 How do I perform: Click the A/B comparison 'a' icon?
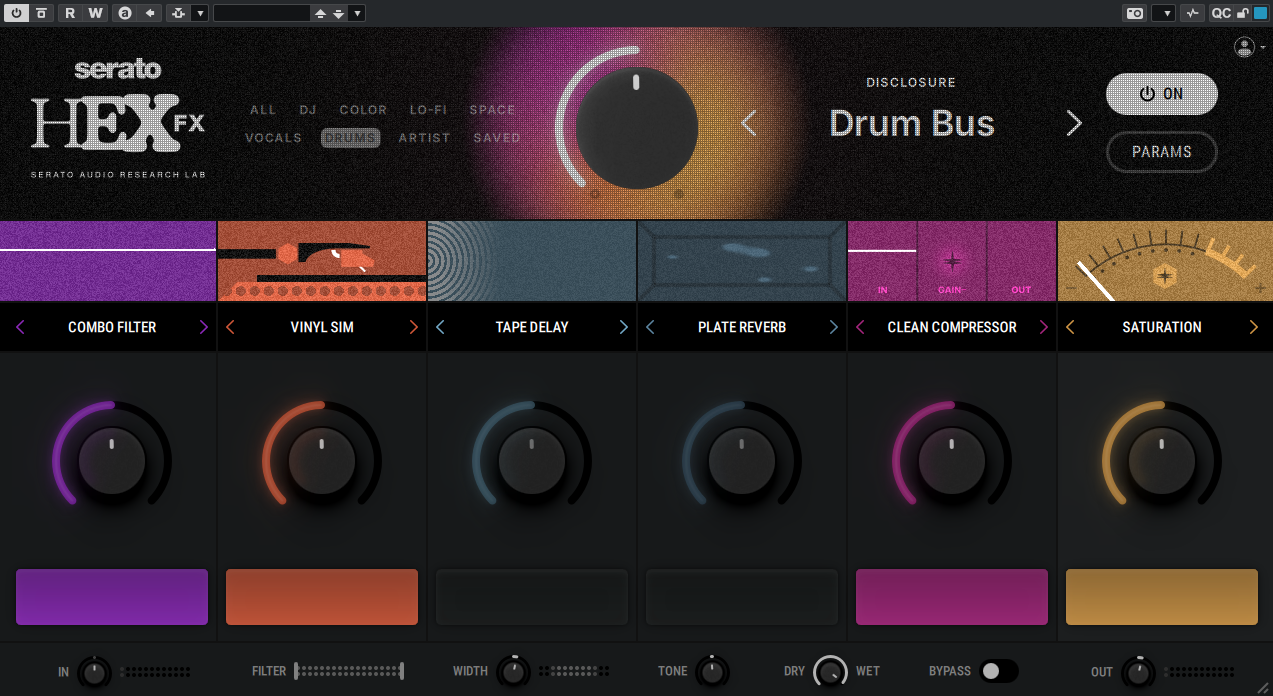pyautogui.click(x=124, y=13)
